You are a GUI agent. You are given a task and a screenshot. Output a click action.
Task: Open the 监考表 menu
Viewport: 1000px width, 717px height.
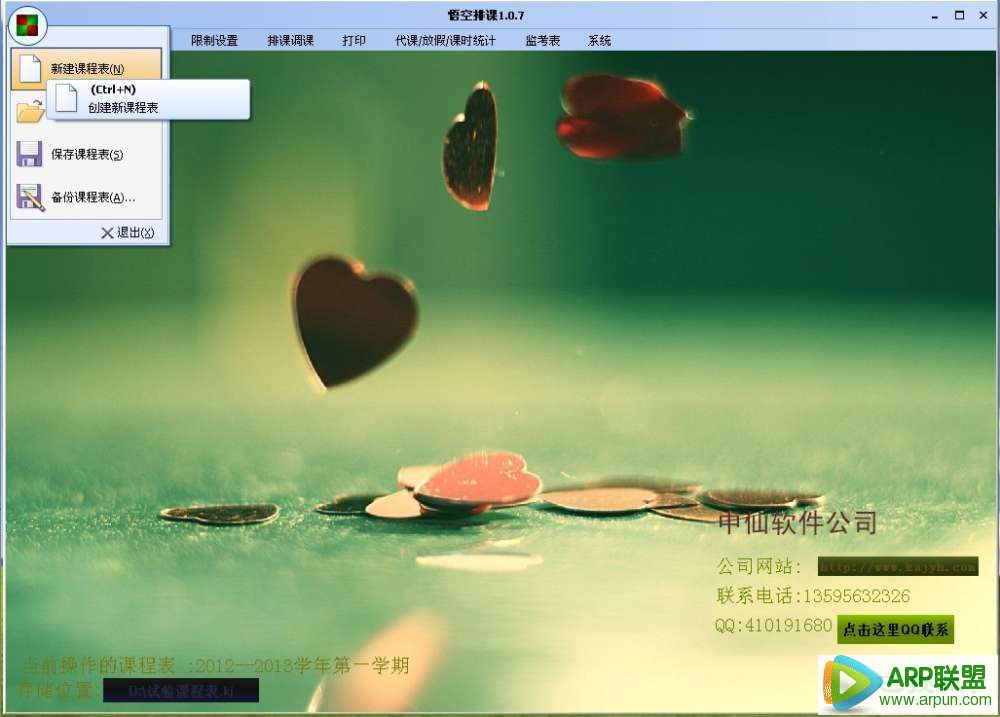coord(542,41)
